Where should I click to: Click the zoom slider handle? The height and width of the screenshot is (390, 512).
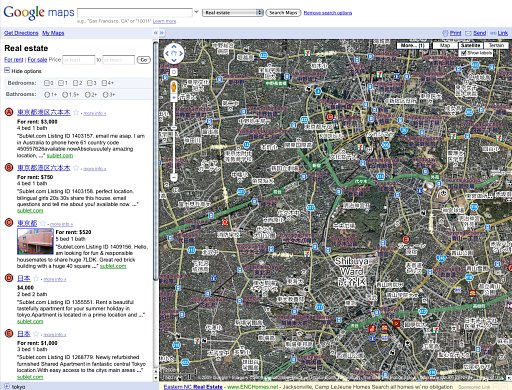[x=174, y=128]
